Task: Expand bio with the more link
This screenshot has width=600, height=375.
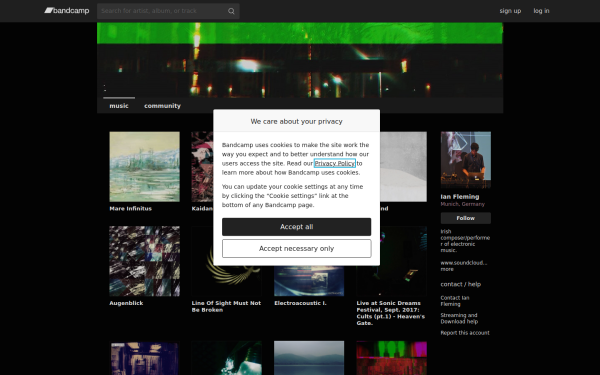Action: click(x=447, y=269)
